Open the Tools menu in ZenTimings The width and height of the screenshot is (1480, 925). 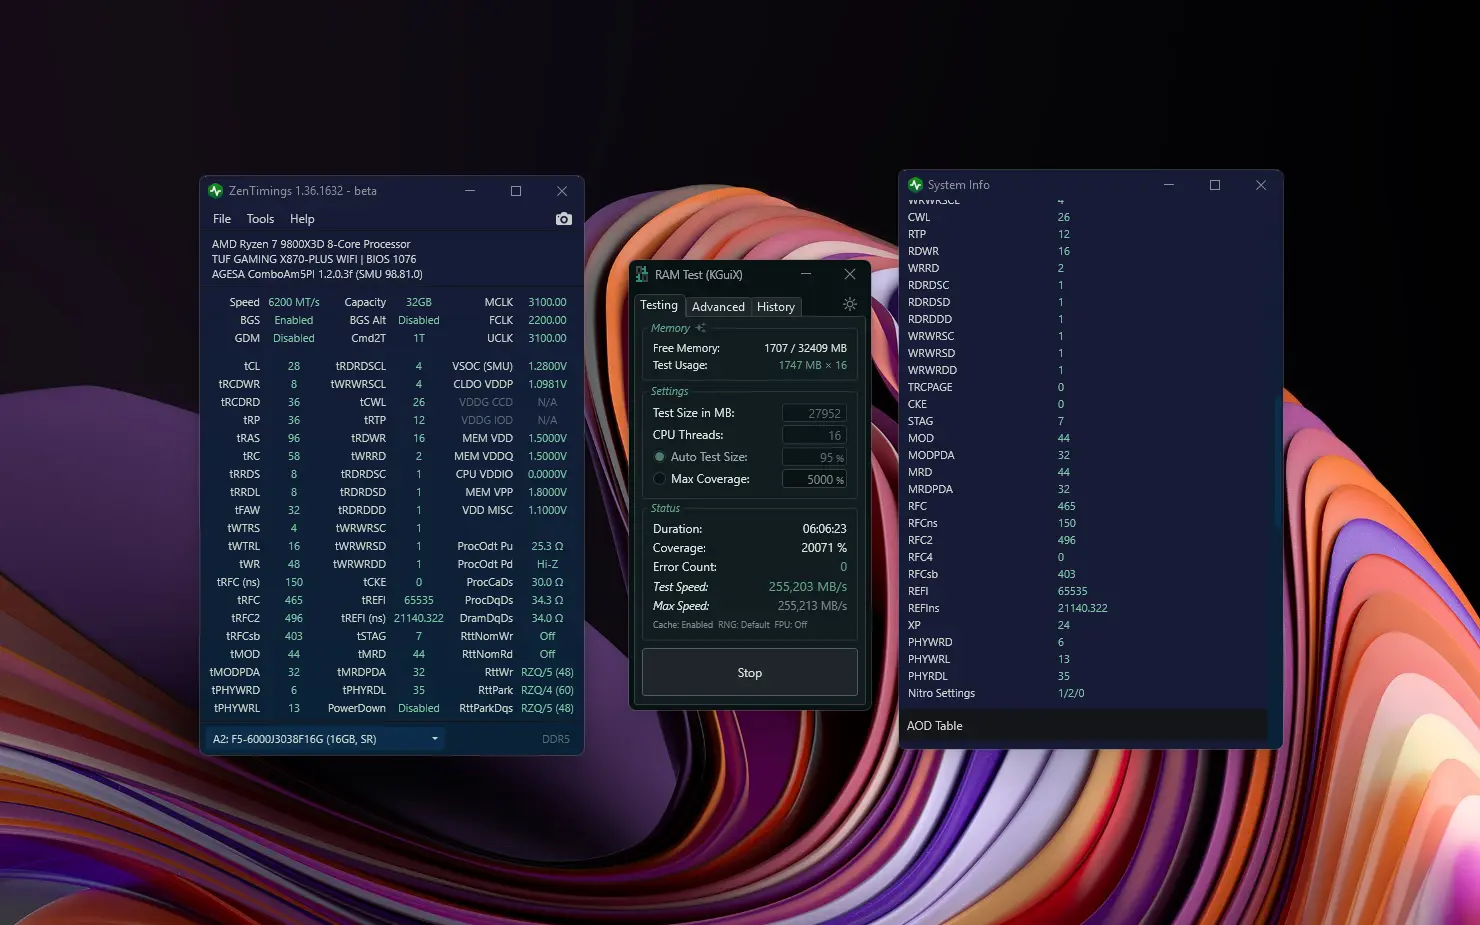(260, 219)
